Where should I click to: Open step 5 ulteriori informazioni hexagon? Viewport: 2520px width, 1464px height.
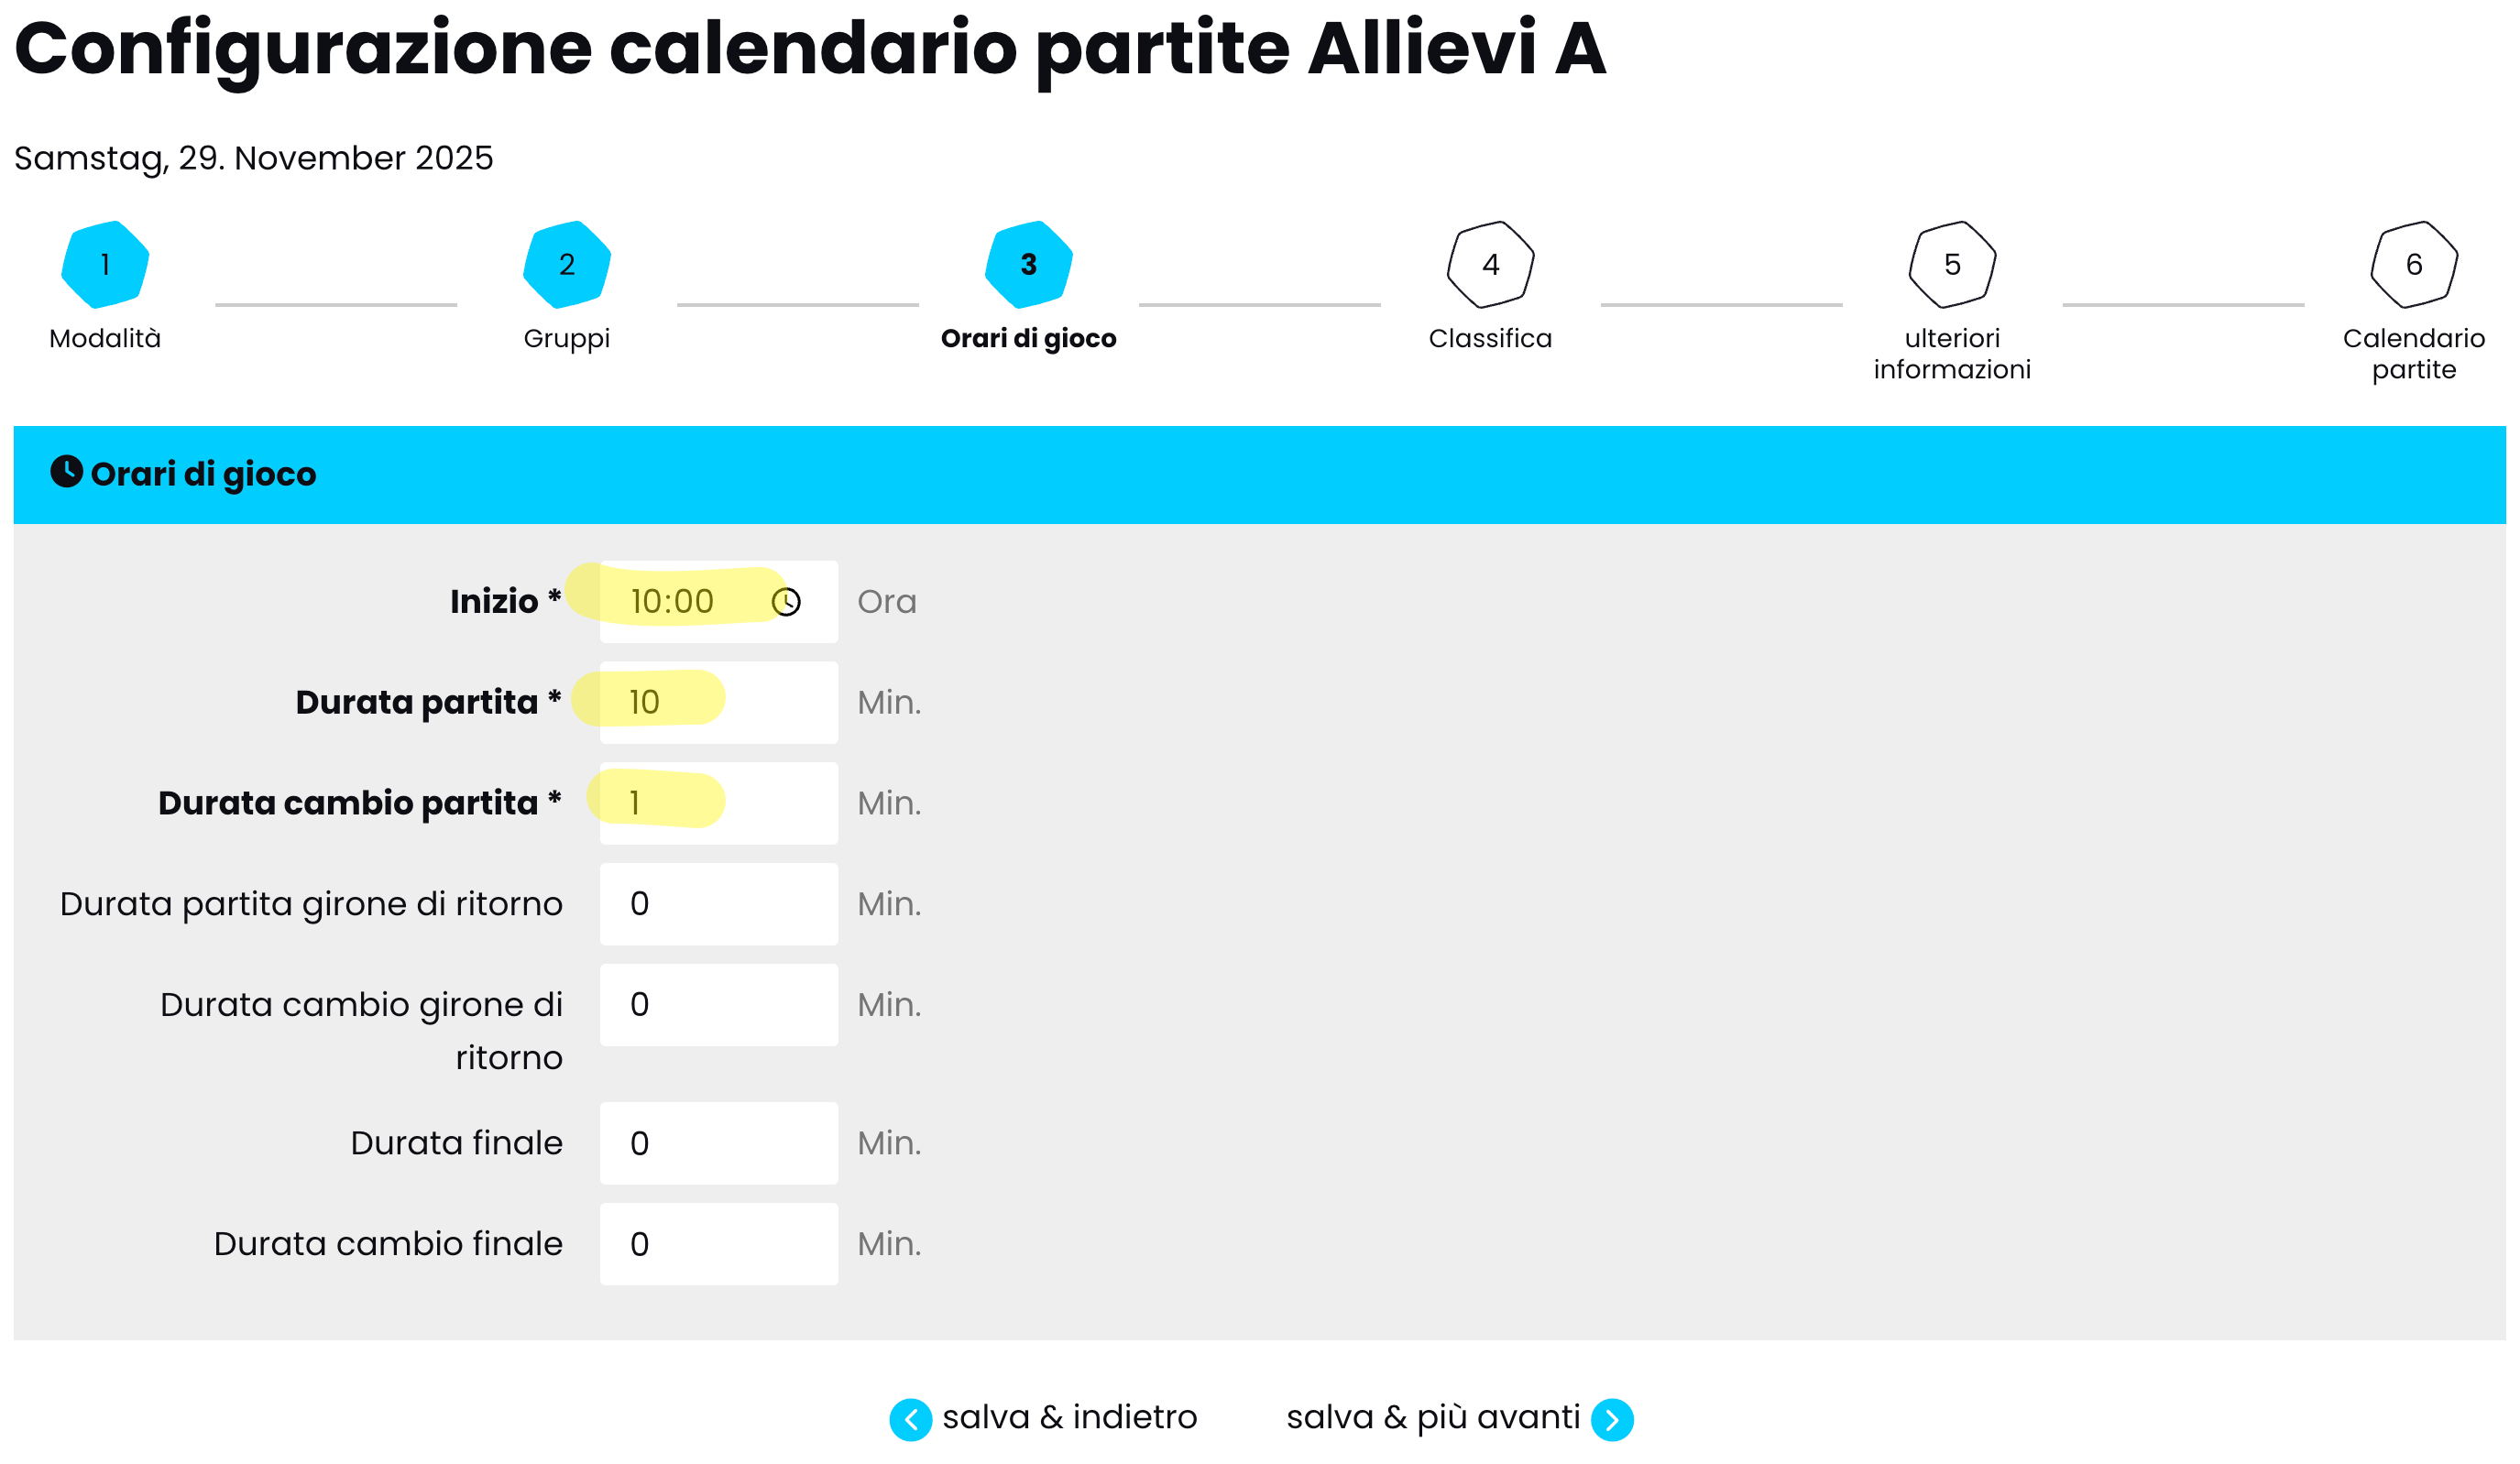(1952, 264)
